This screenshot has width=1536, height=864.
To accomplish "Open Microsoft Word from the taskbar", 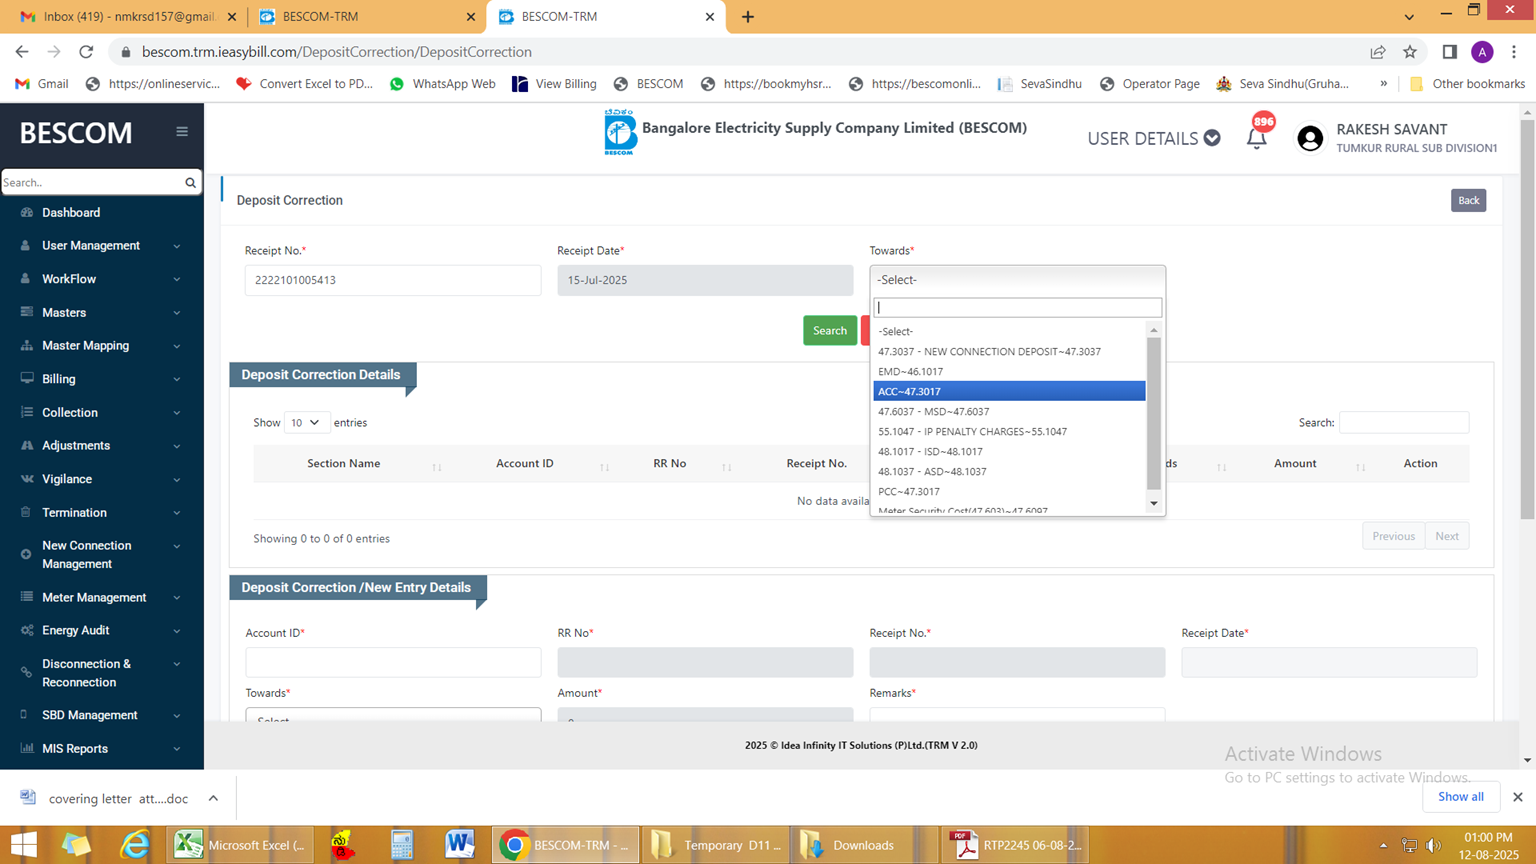I will point(459,845).
